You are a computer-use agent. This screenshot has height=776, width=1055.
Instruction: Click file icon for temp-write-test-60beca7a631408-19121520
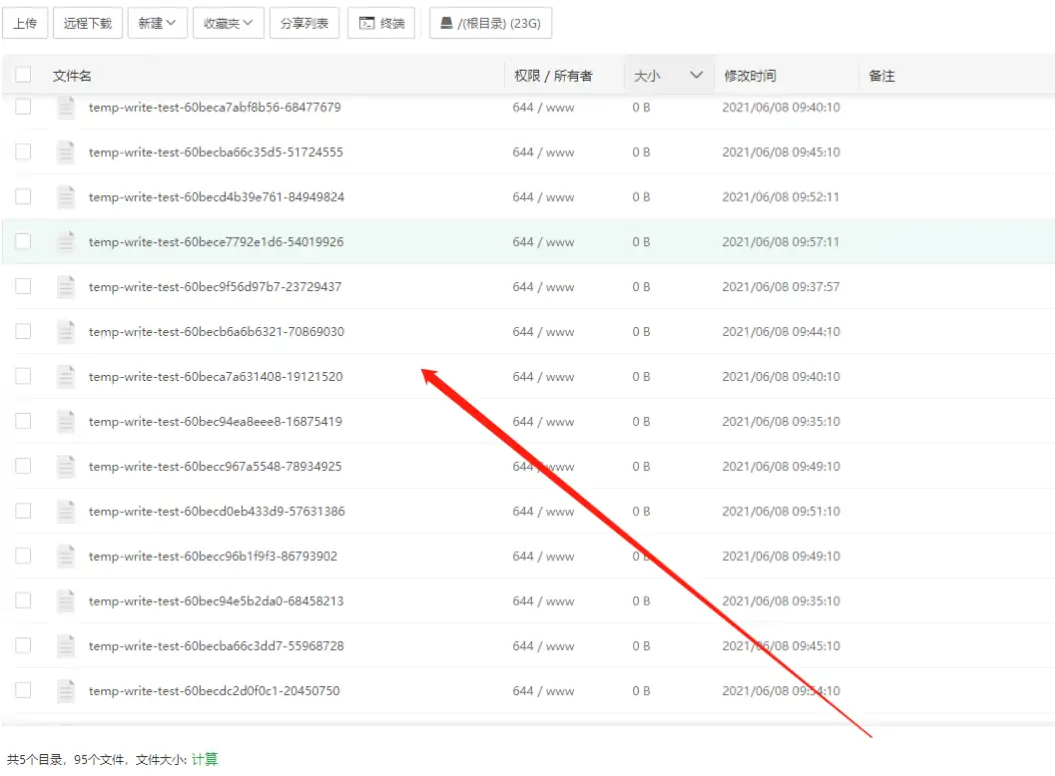66,376
